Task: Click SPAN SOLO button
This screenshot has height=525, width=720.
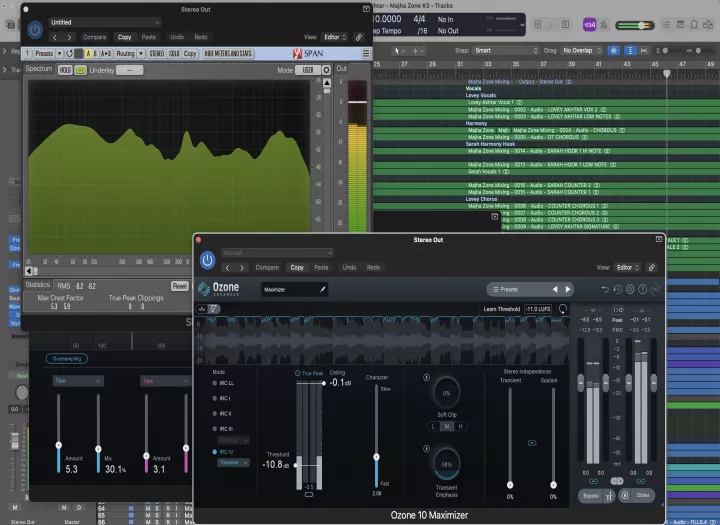Action: point(174,54)
